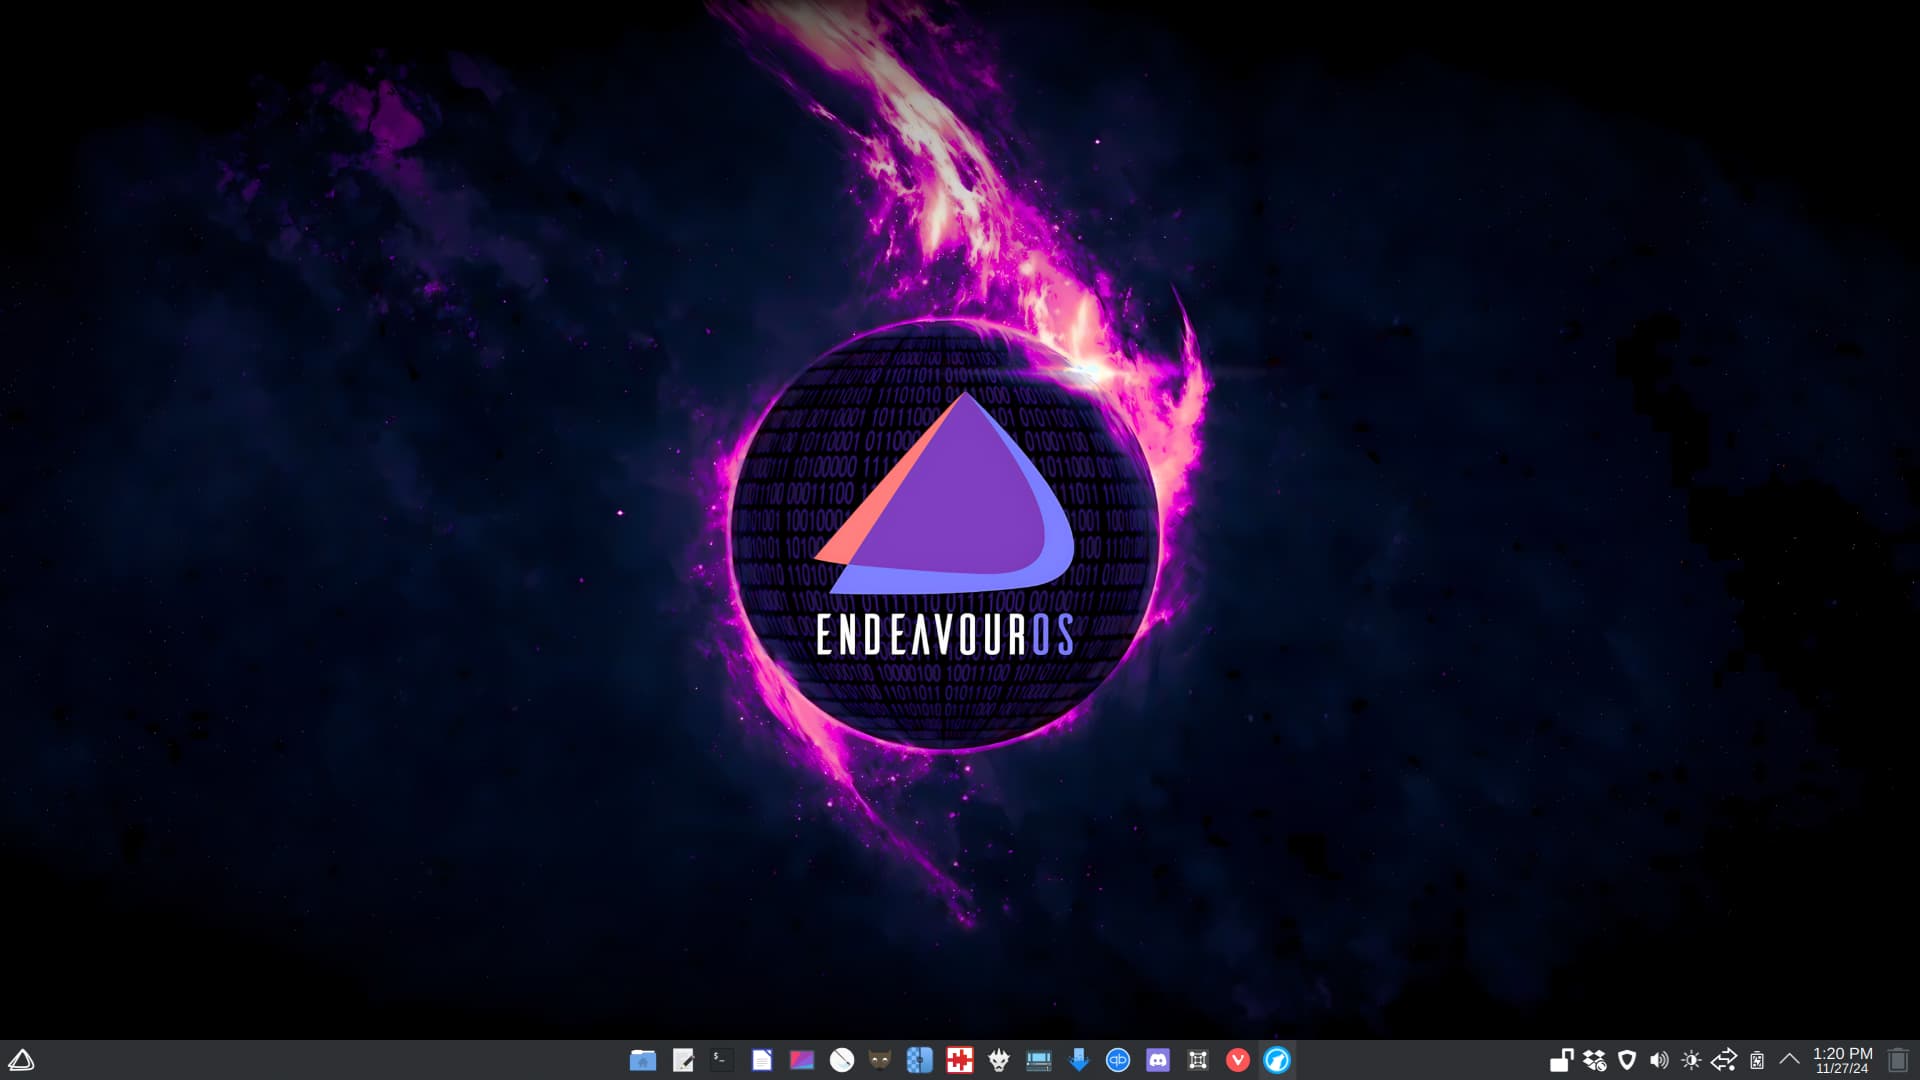Launch the white dragon-head app icon
The height and width of the screenshot is (1080, 1920).
[x=999, y=1060]
